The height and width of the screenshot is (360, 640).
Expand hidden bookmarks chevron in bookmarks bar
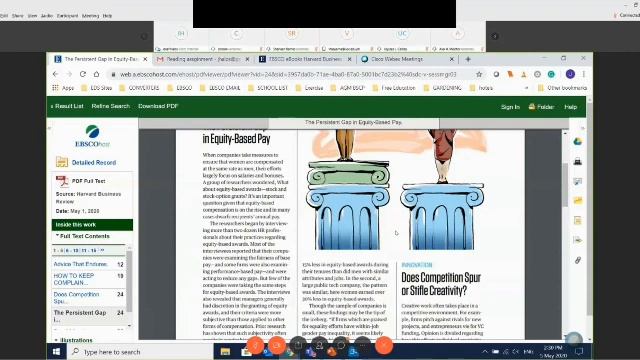[526, 88]
